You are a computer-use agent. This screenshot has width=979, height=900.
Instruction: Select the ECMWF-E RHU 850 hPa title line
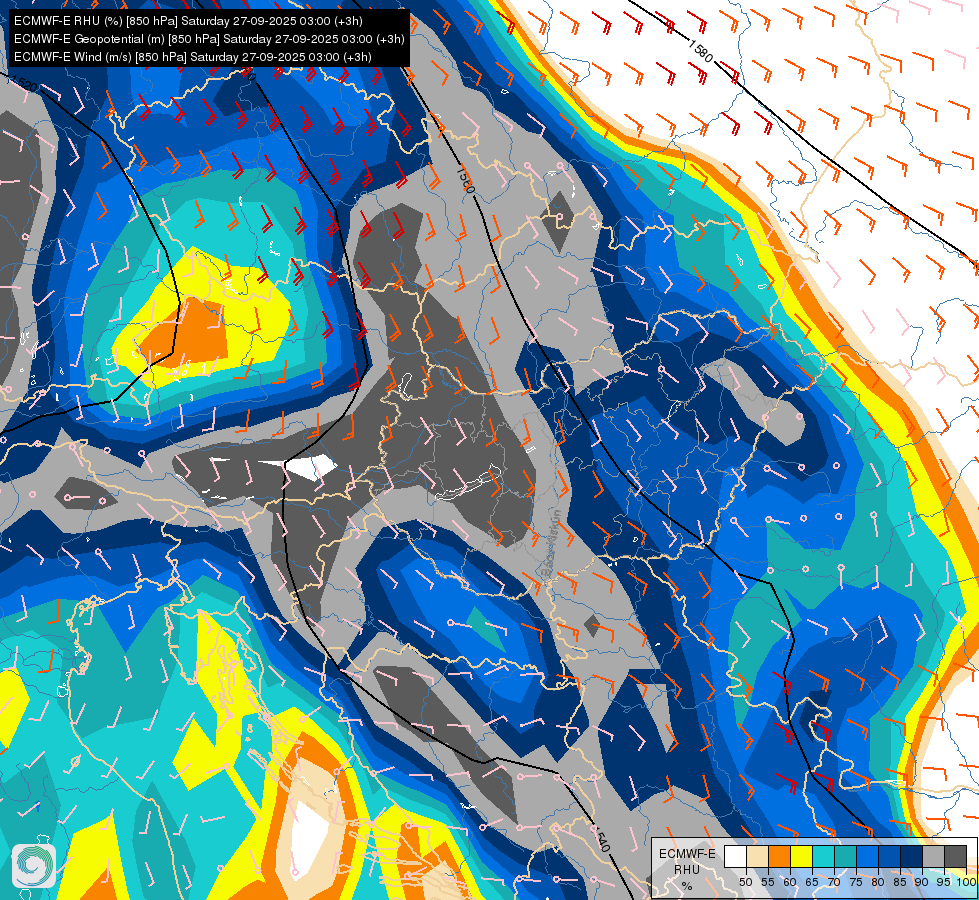tap(188, 21)
